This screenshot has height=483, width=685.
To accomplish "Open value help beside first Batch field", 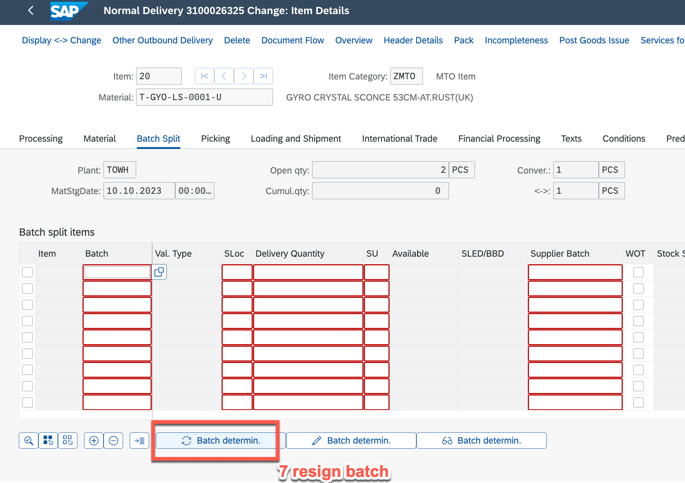I will click(x=160, y=272).
